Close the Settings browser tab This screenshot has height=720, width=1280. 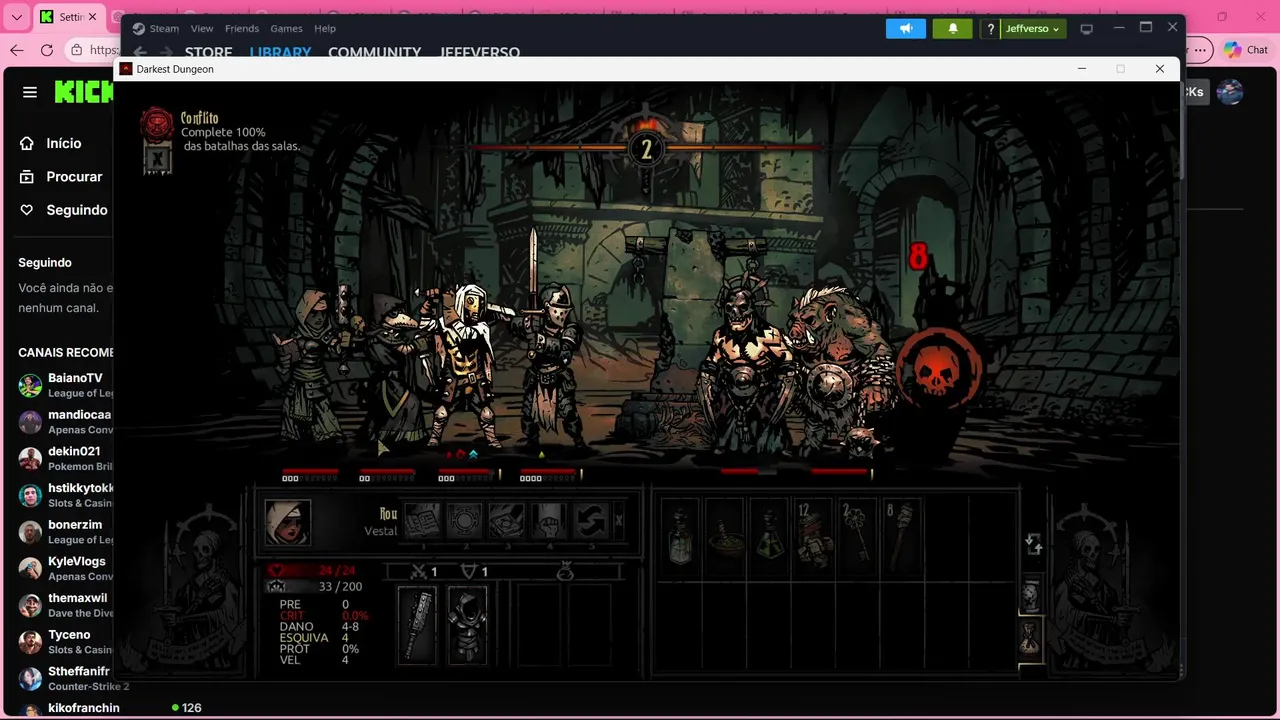click(93, 17)
